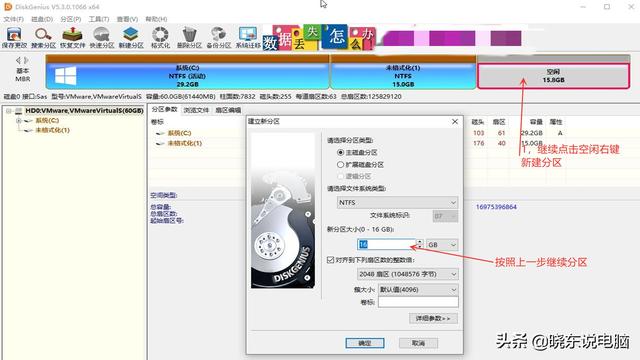Select the 扩展磁盘分区 extended partition radio
640x360 pixels.
[340, 164]
